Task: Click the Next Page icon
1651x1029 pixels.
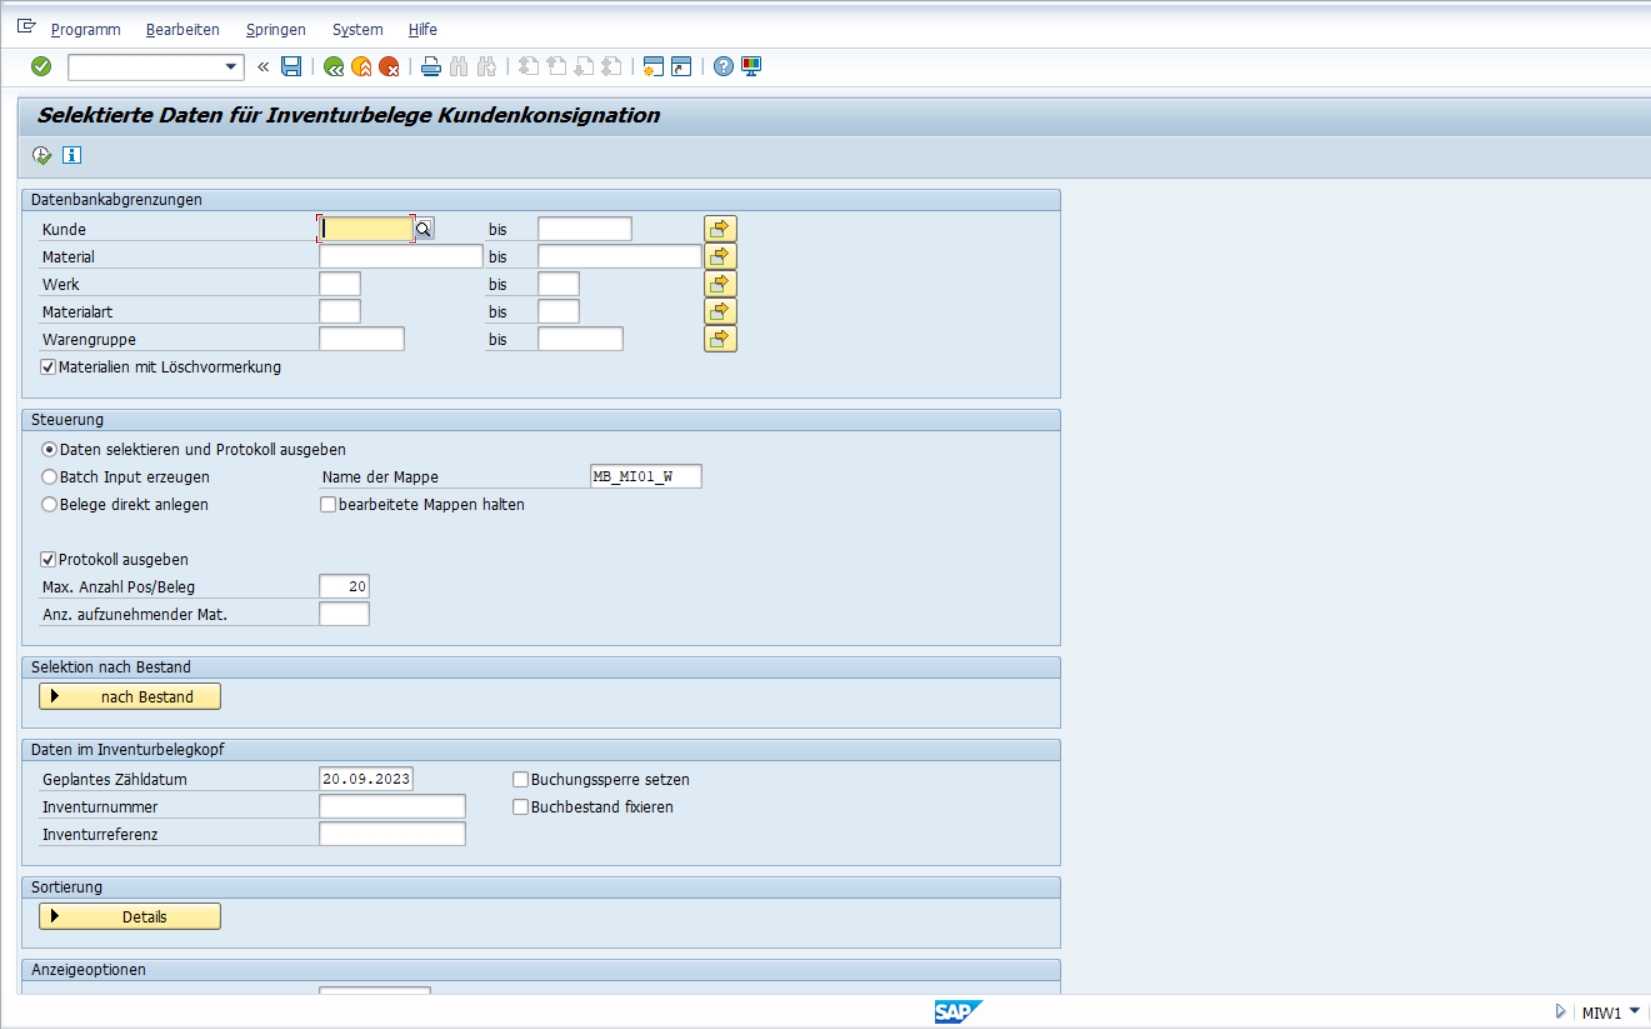Action: click(584, 67)
